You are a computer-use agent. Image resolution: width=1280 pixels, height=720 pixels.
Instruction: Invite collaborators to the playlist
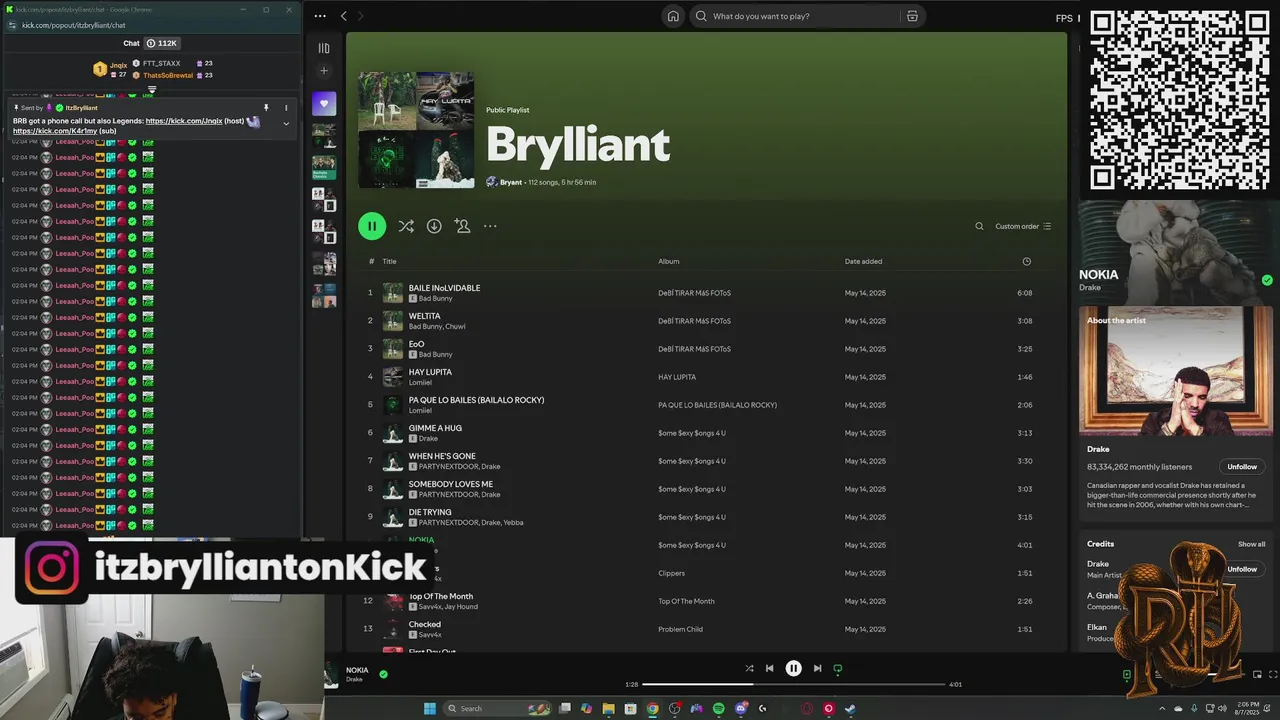tap(462, 226)
